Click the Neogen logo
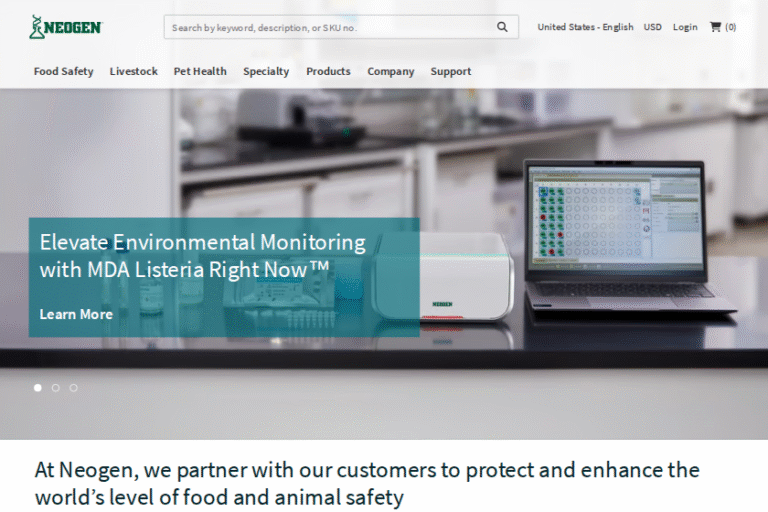The image size is (768, 512). [x=65, y=27]
